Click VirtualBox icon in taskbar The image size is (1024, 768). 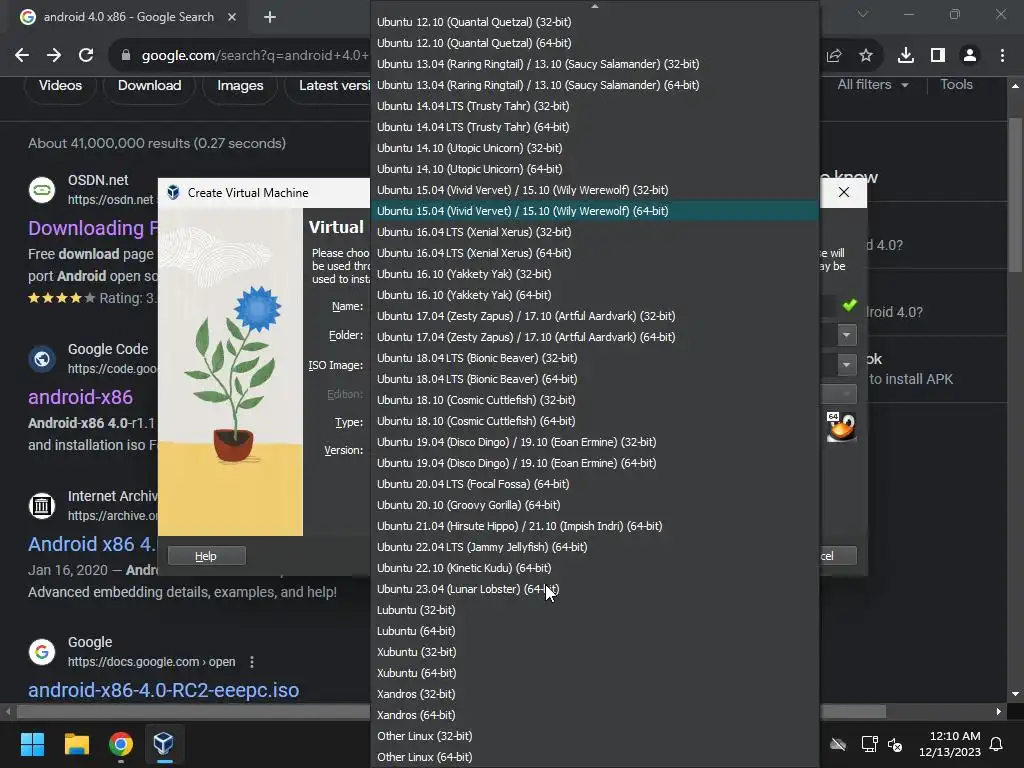point(163,744)
